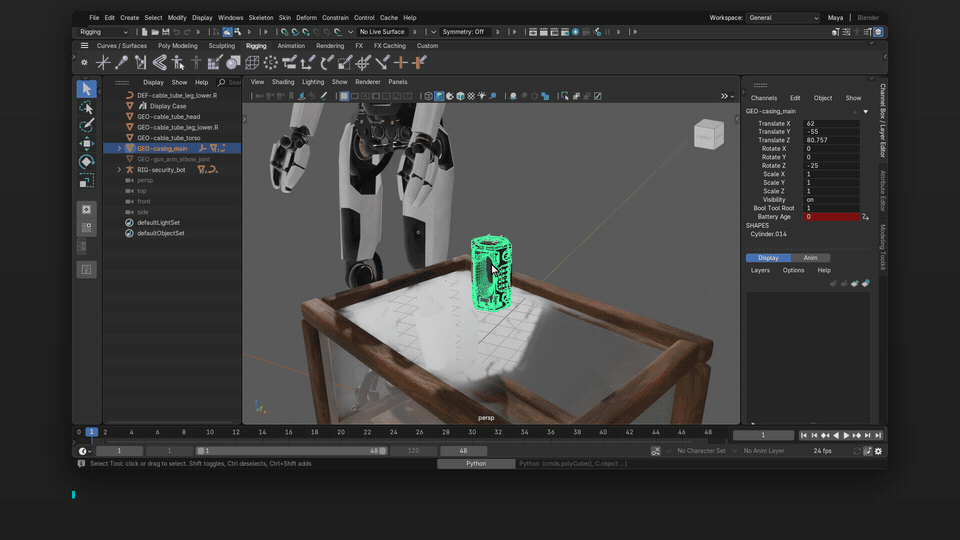This screenshot has height=540, width=960.
Task: Go to end of playback range
Action: point(879,435)
